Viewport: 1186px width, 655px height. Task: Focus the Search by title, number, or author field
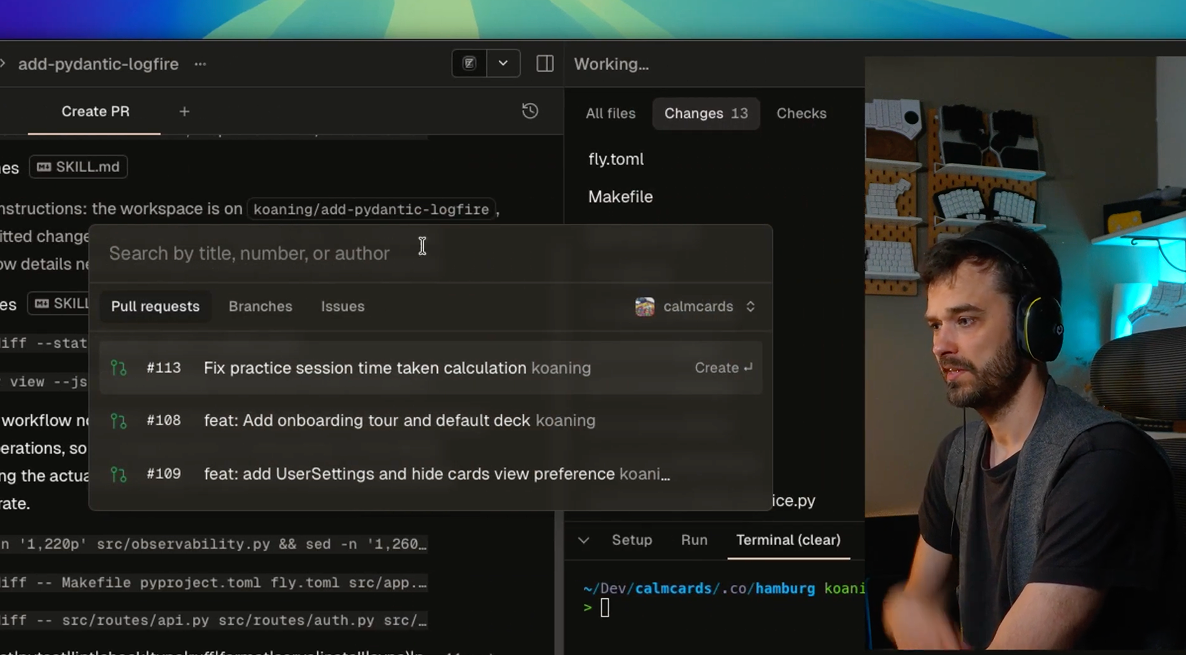430,253
